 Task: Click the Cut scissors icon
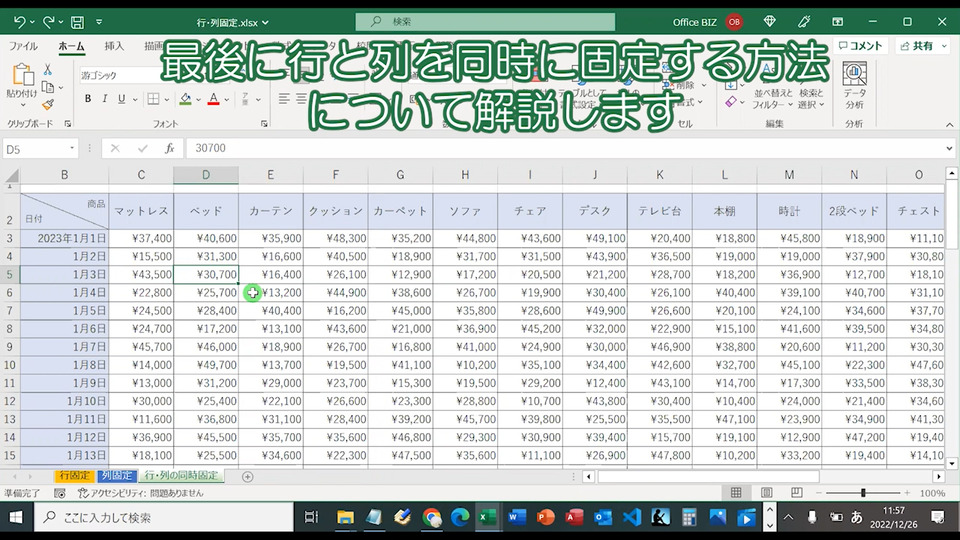coord(48,69)
